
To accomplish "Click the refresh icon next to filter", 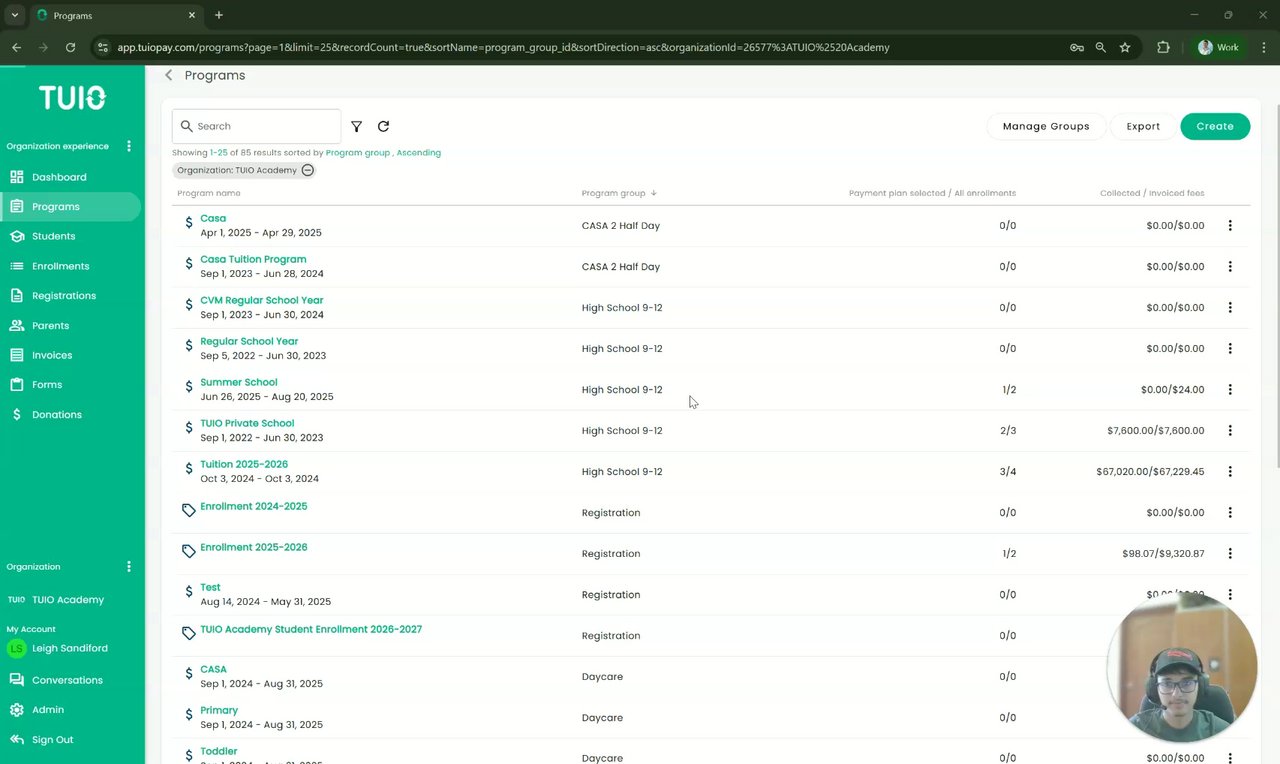I will click(383, 127).
